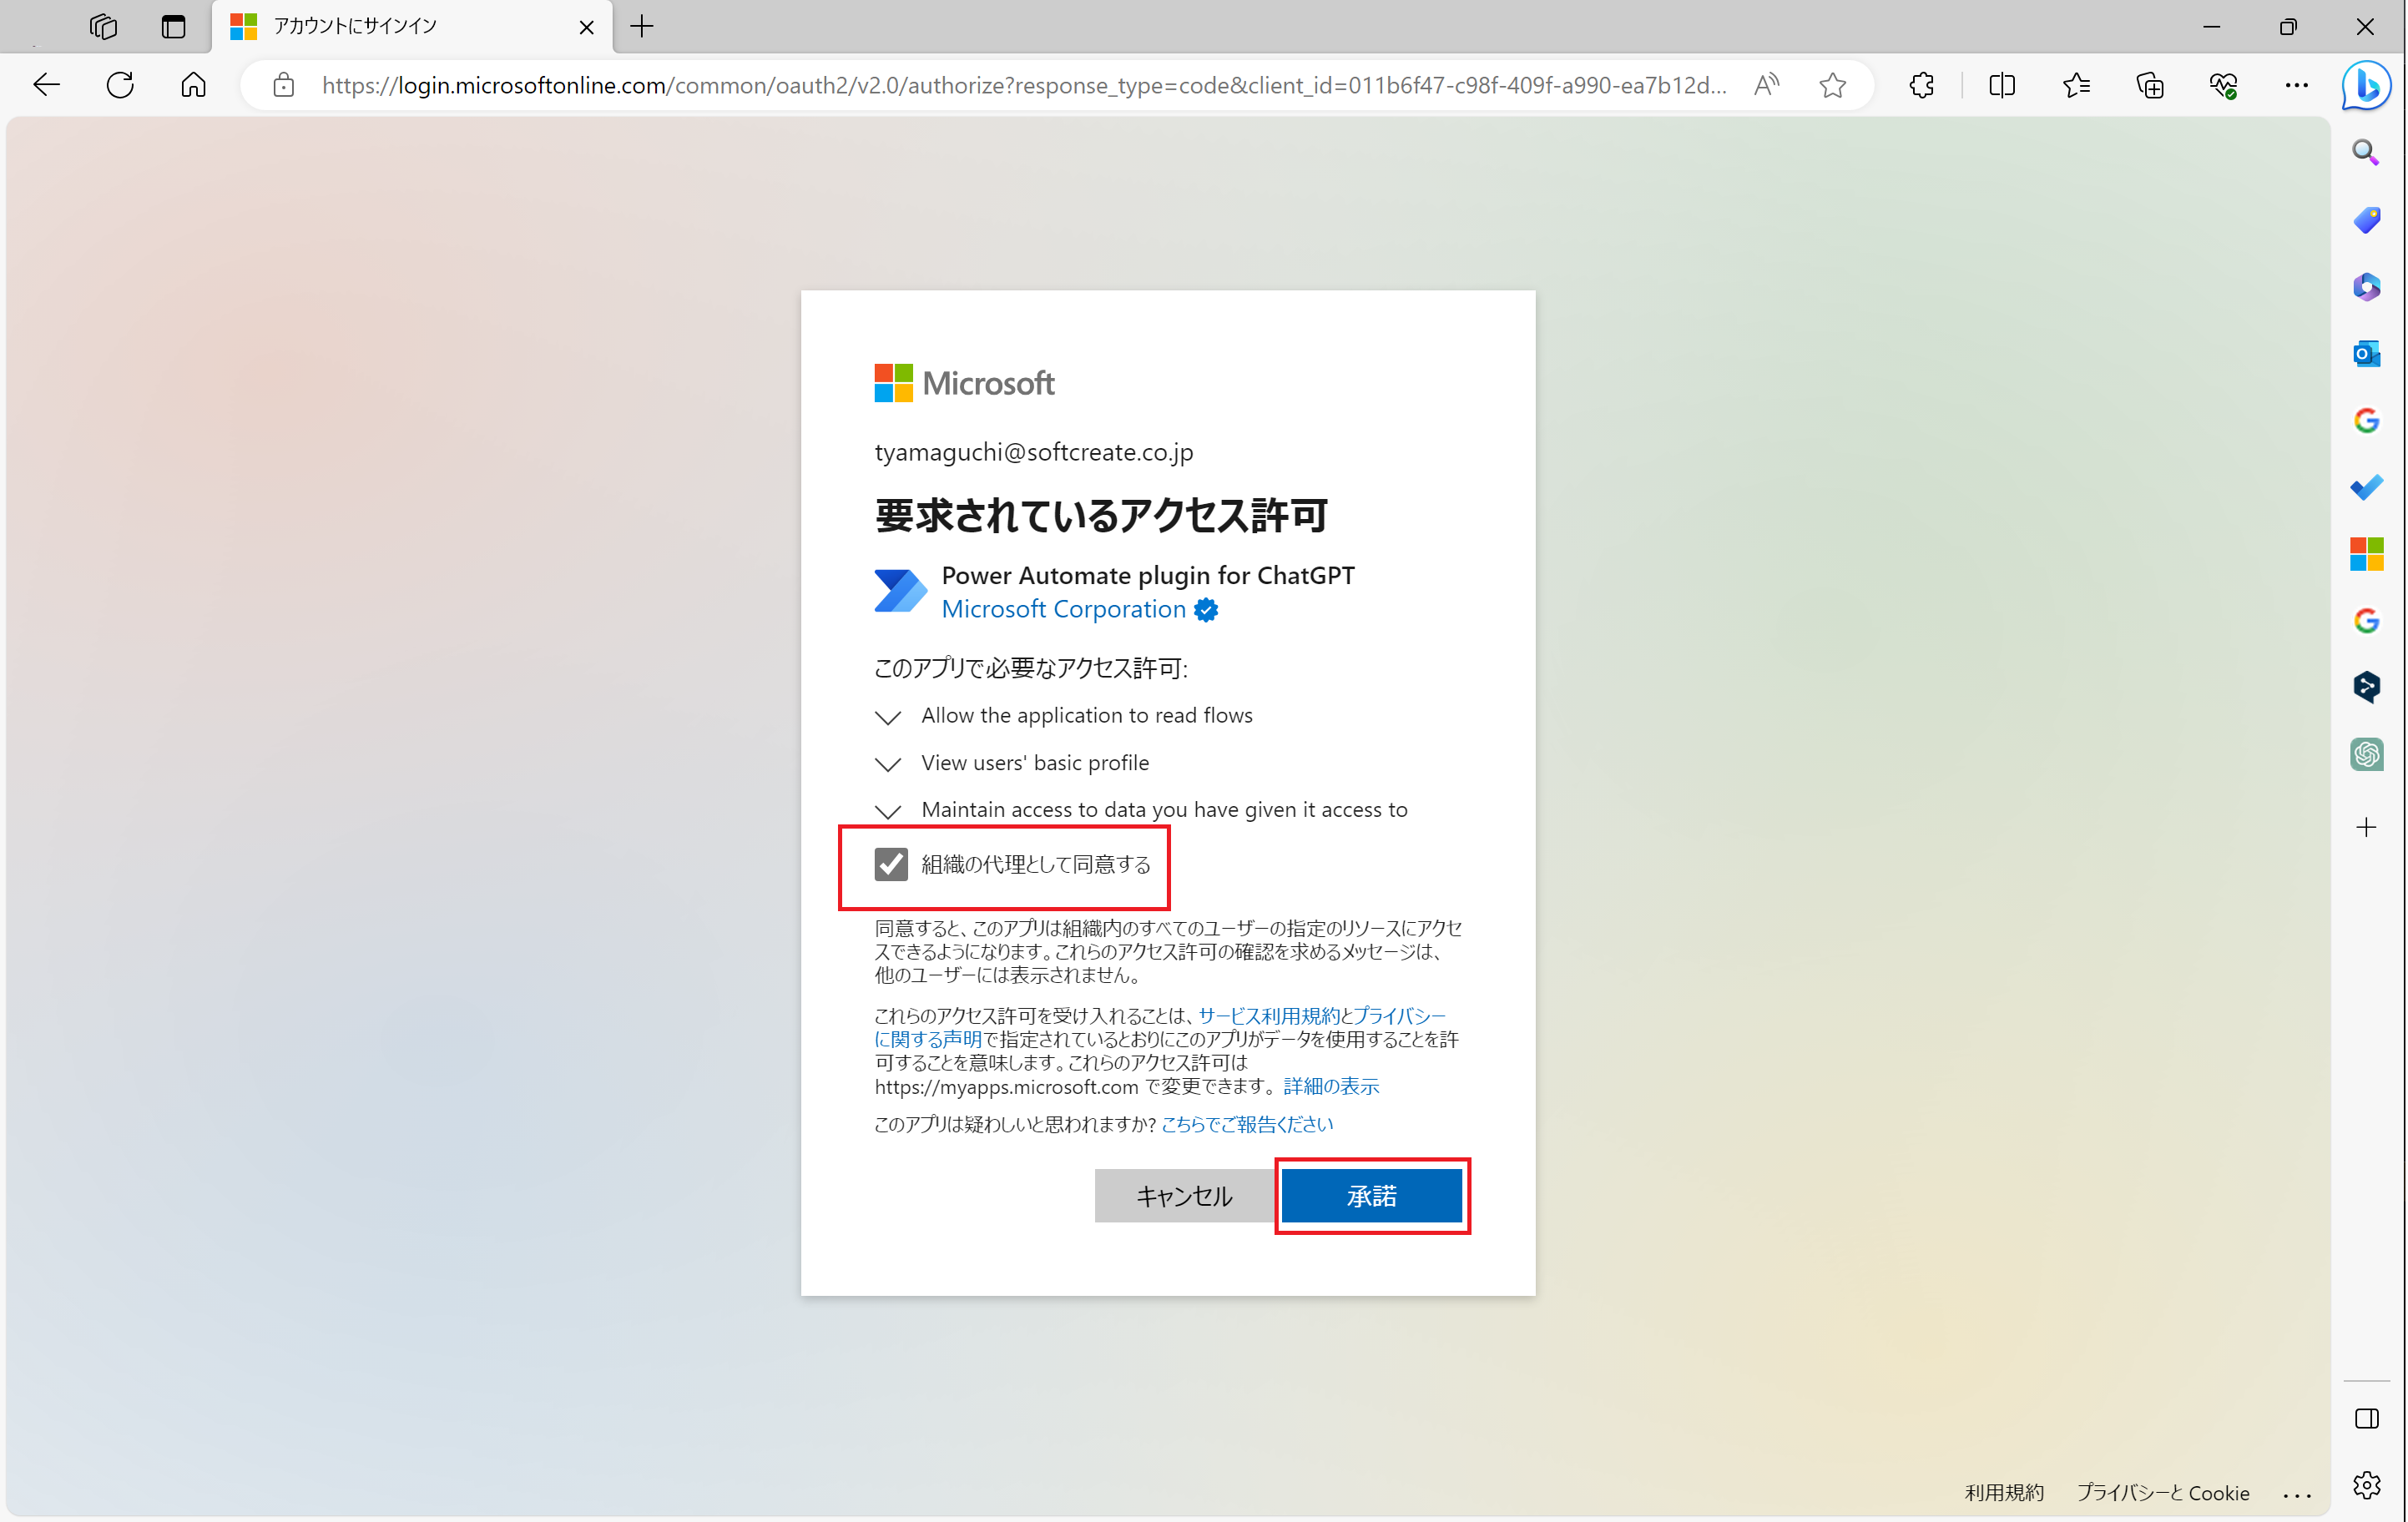Go to the browser Home page
Viewport: 2408px width, 1522px height.
[193, 85]
